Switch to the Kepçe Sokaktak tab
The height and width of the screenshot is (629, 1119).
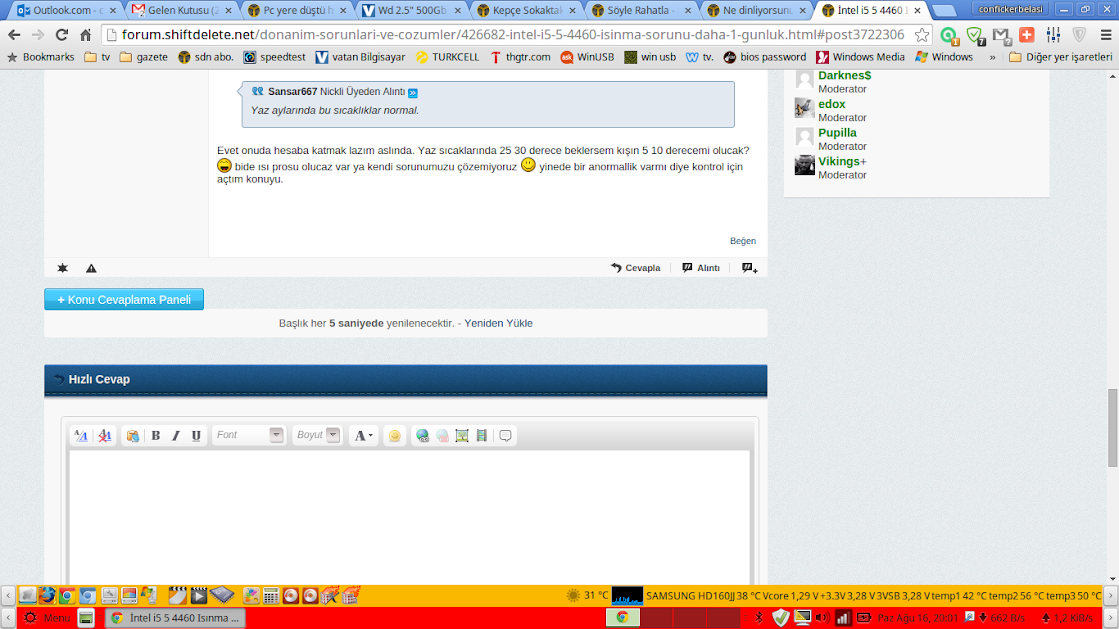click(527, 10)
